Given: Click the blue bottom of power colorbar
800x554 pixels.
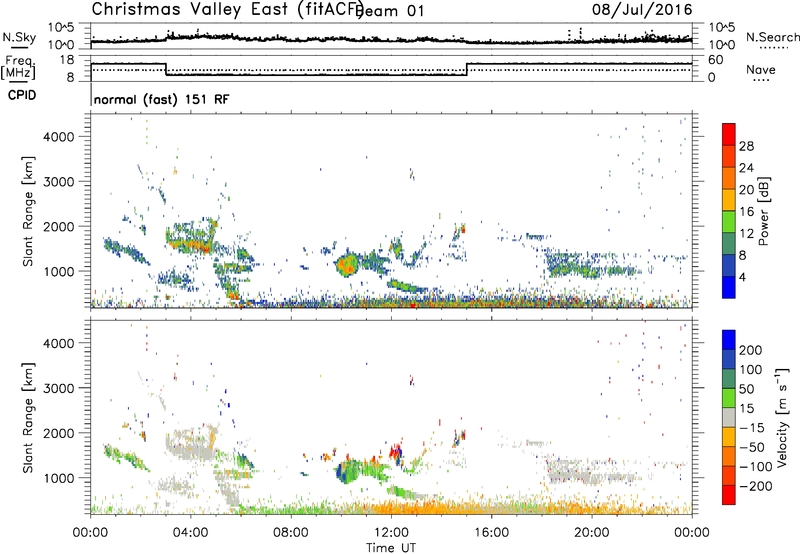Looking at the screenshot, I should pyautogui.click(x=729, y=287).
